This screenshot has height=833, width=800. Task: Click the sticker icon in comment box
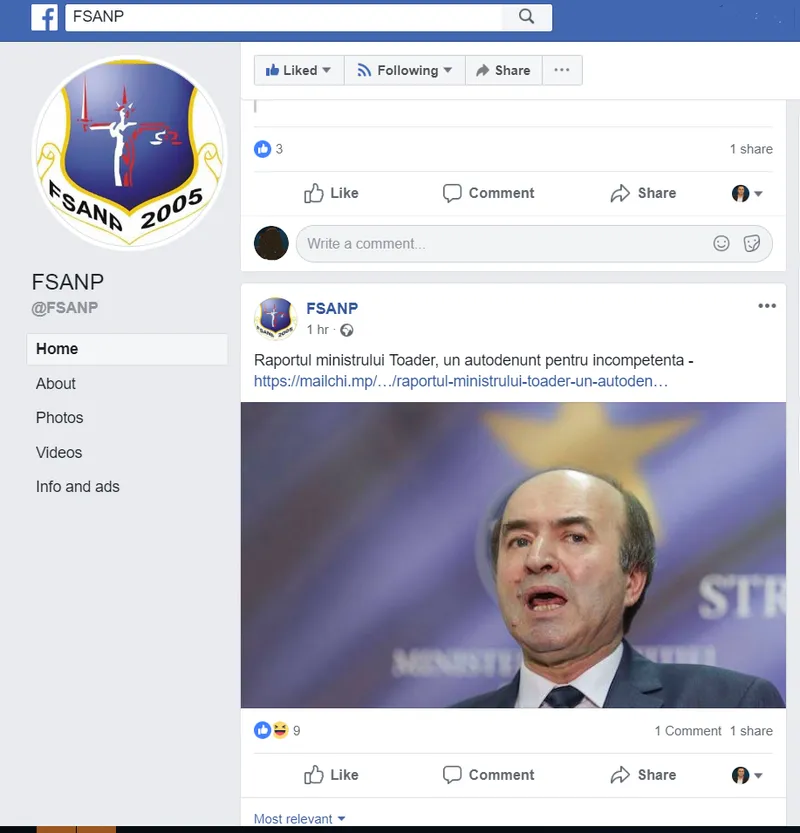click(752, 244)
